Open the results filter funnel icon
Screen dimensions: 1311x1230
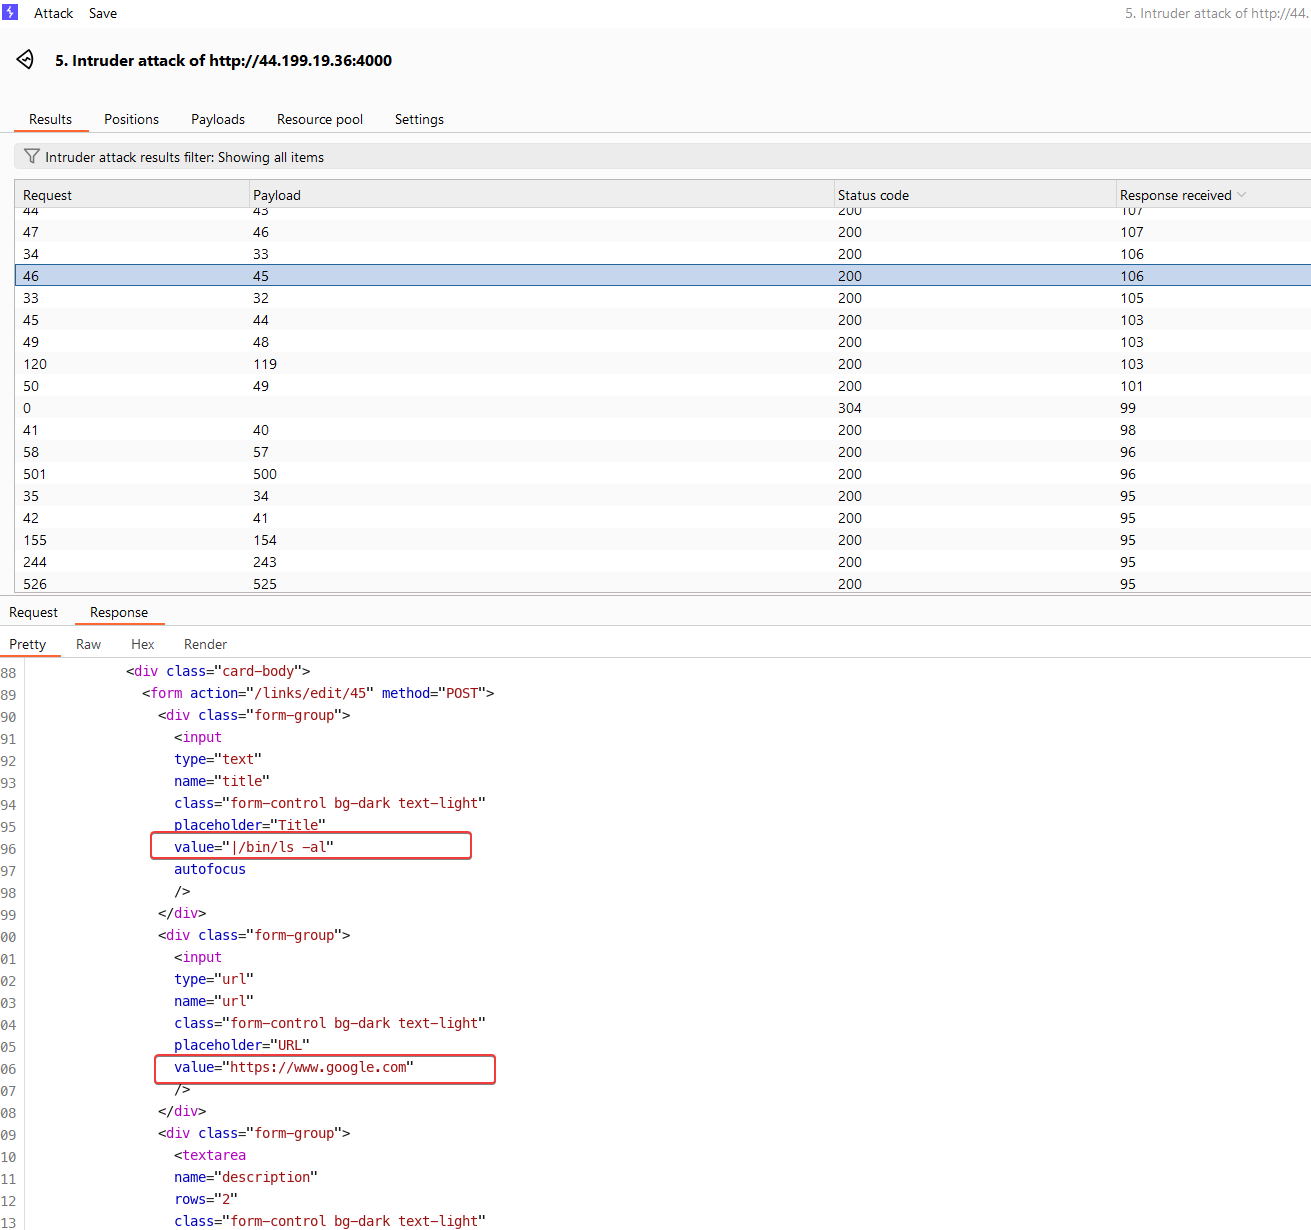(32, 157)
